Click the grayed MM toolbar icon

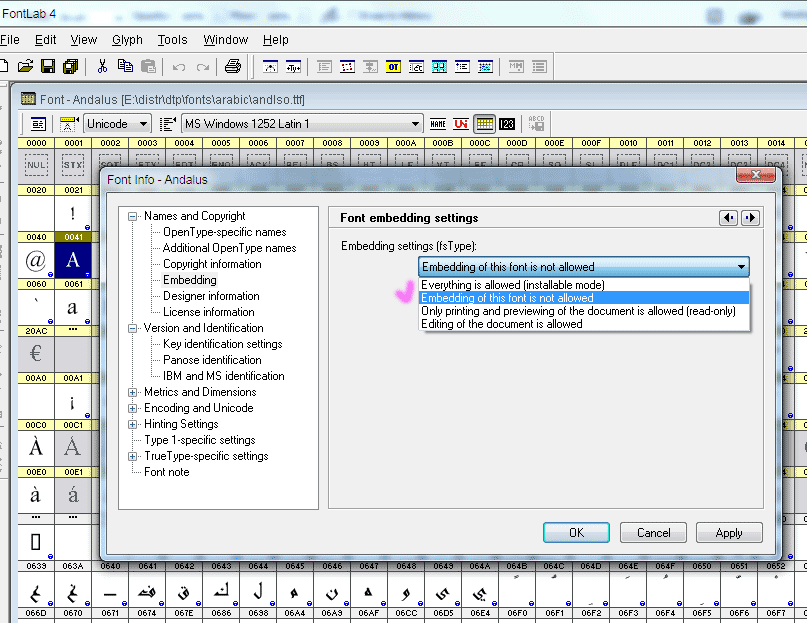click(x=516, y=66)
